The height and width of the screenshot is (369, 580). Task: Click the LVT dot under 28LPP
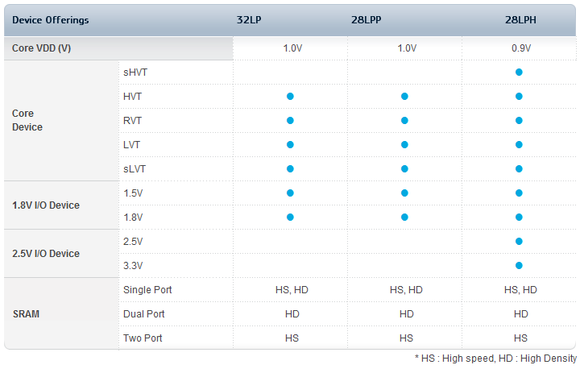[405, 145]
